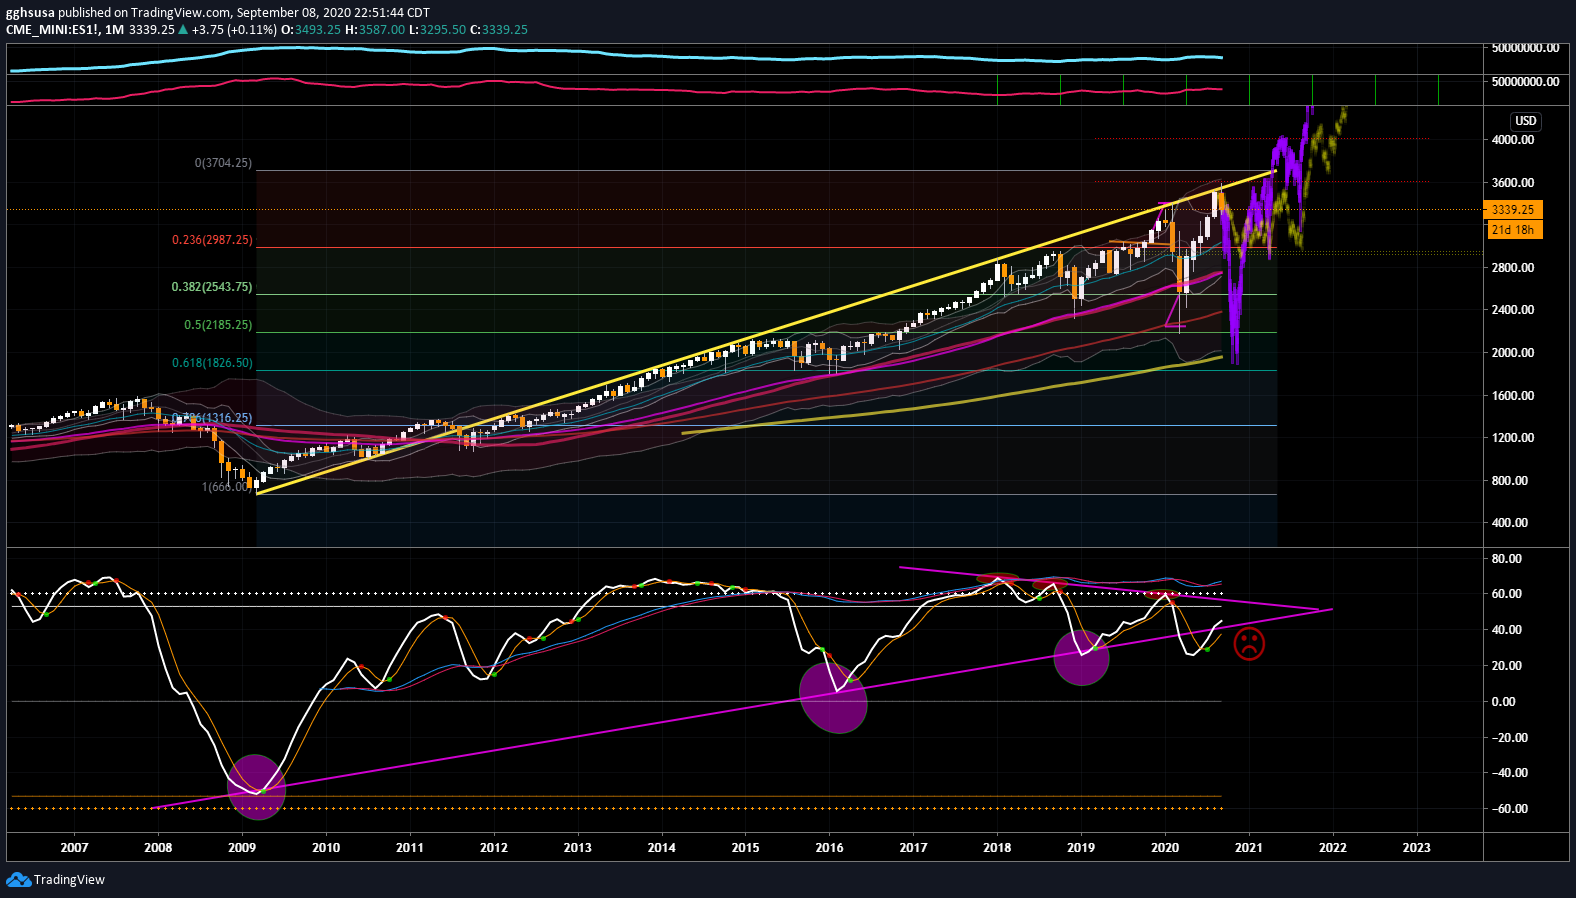Click the 2007 year label on time axis
Viewport: 1576px width, 898px height.
[x=74, y=848]
